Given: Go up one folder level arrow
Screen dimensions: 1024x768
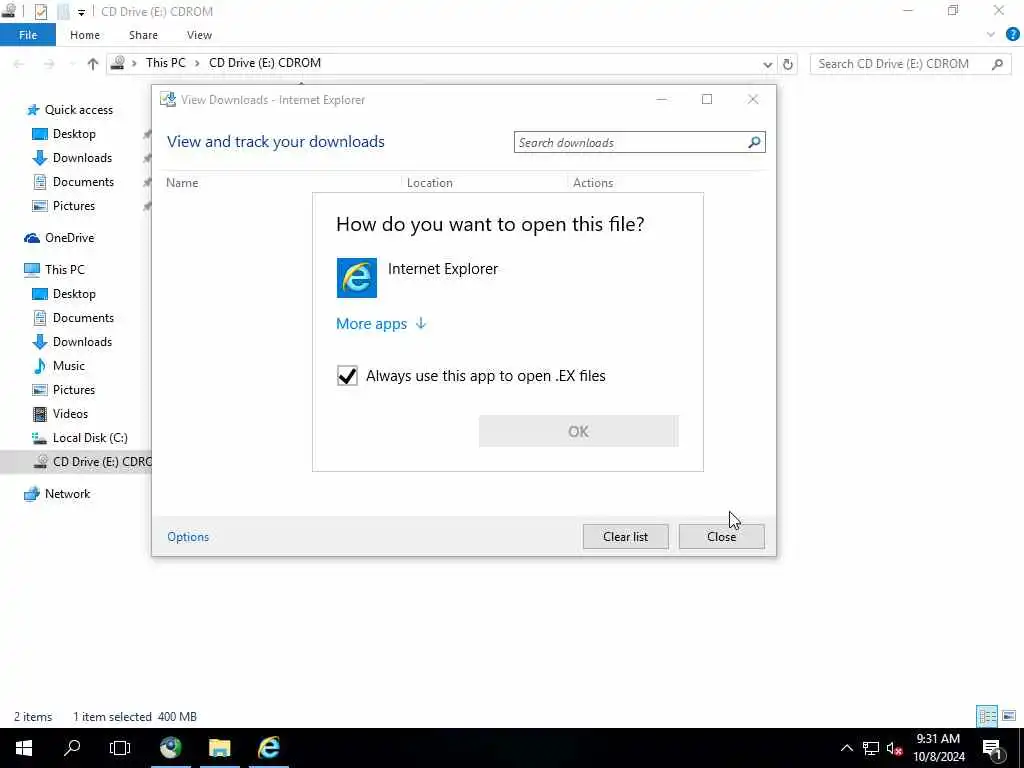Looking at the screenshot, I should [x=93, y=64].
